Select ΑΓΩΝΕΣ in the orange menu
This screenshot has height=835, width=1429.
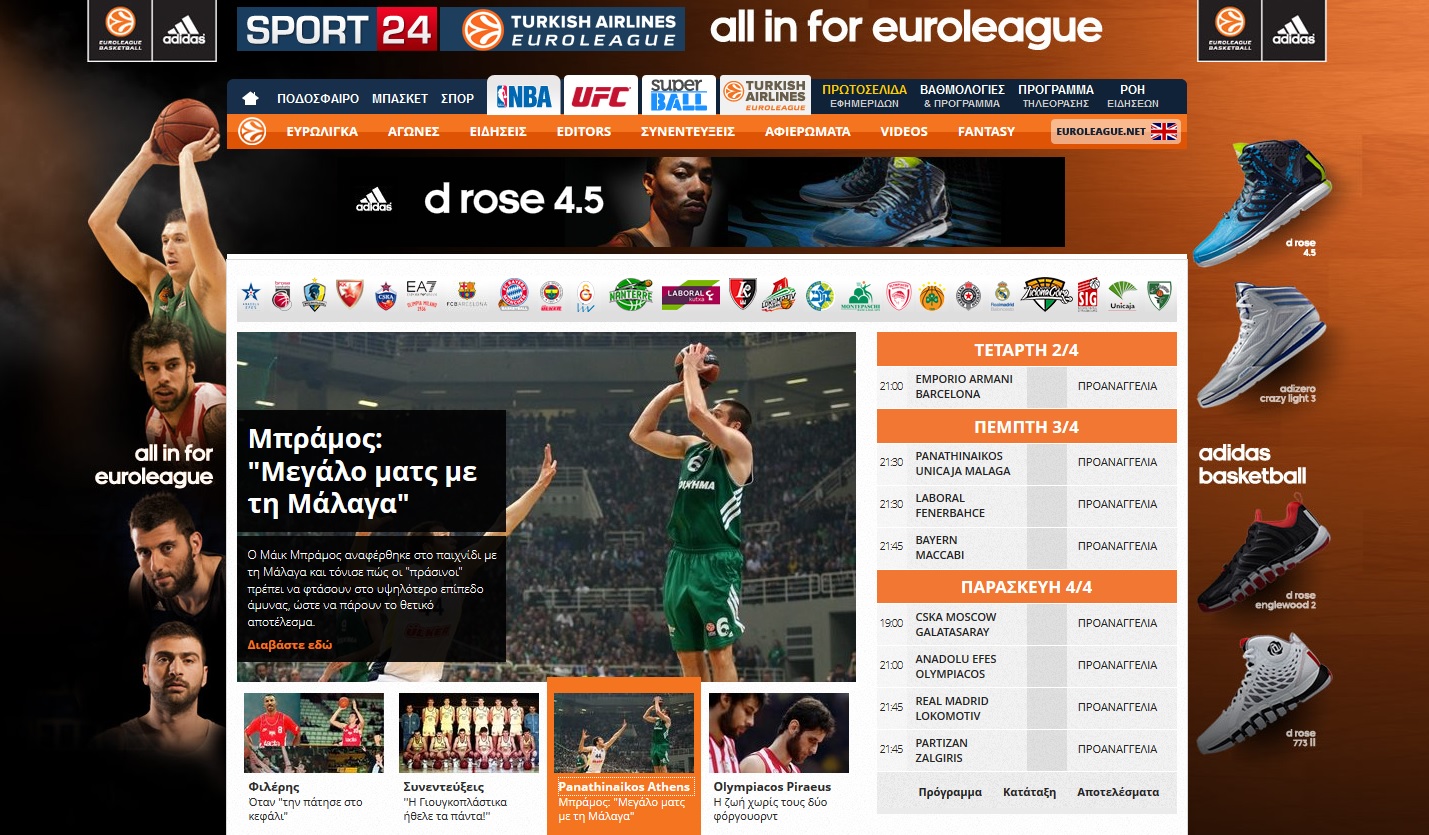(414, 131)
